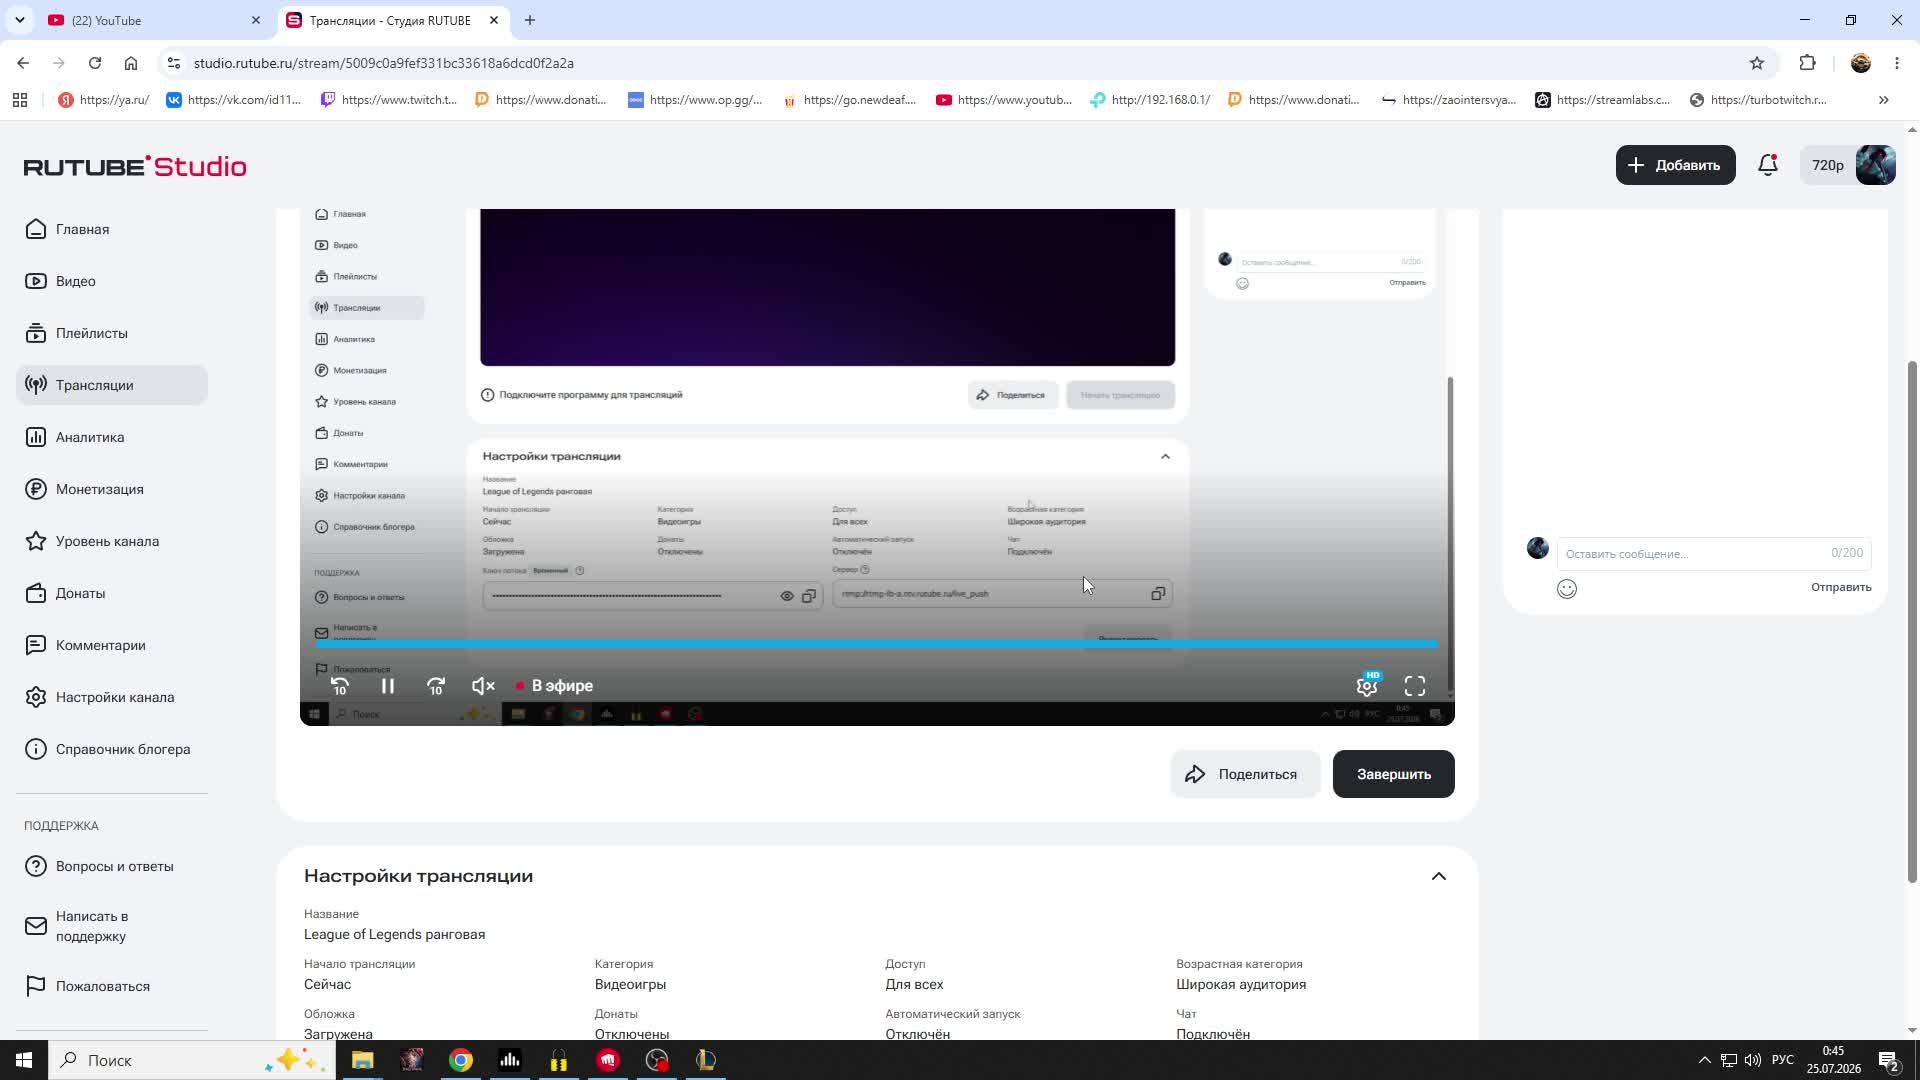Open Настройки канала page
The image size is (1920, 1080).
[112, 697]
